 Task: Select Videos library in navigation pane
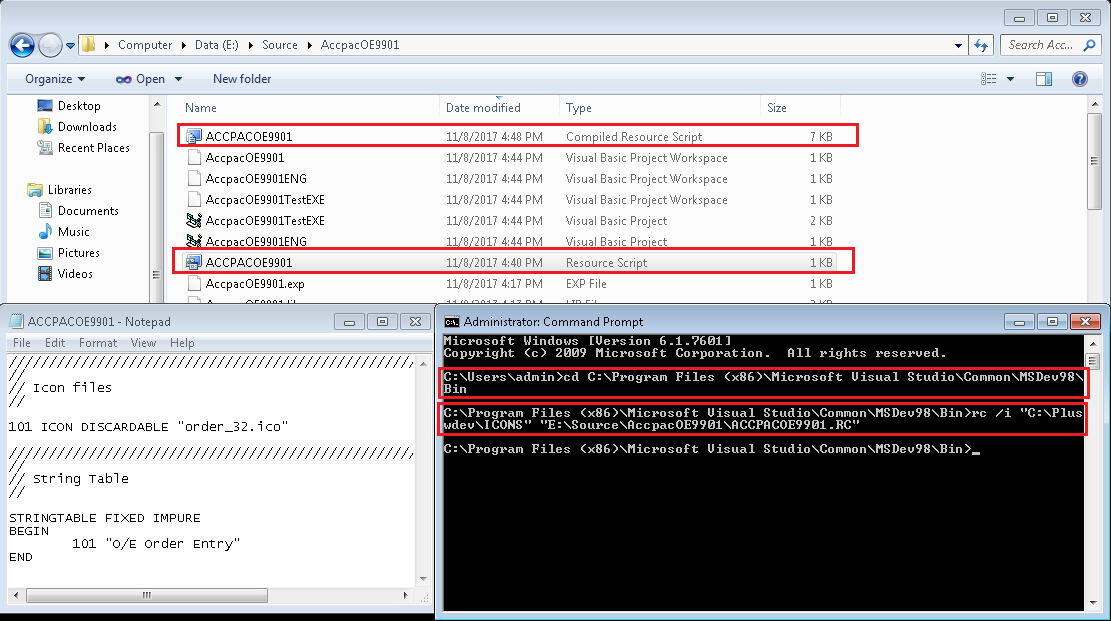pos(75,274)
